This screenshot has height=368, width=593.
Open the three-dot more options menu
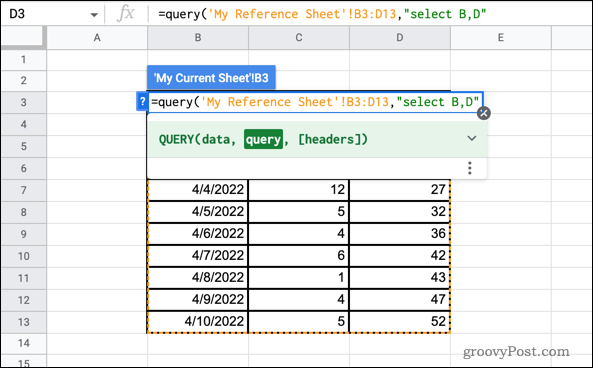pos(470,168)
